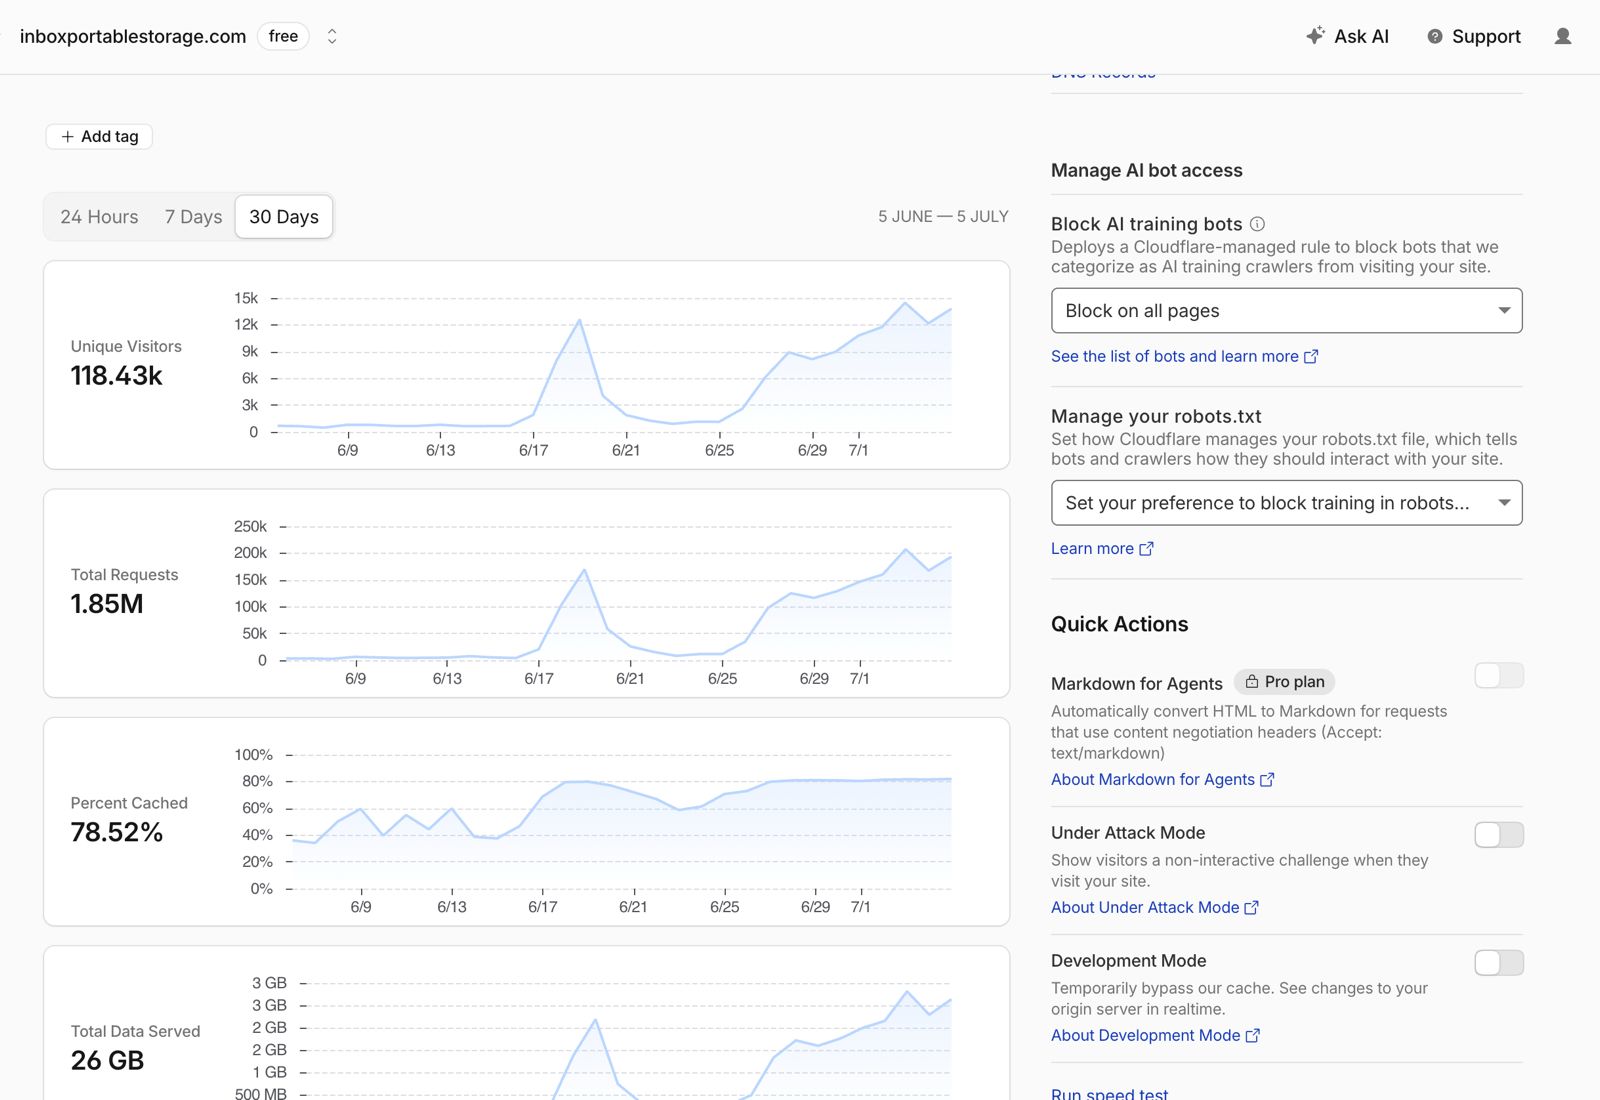1600x1100 pixels.
Task: Select the 30 Days tab
Action: [284, 217]
